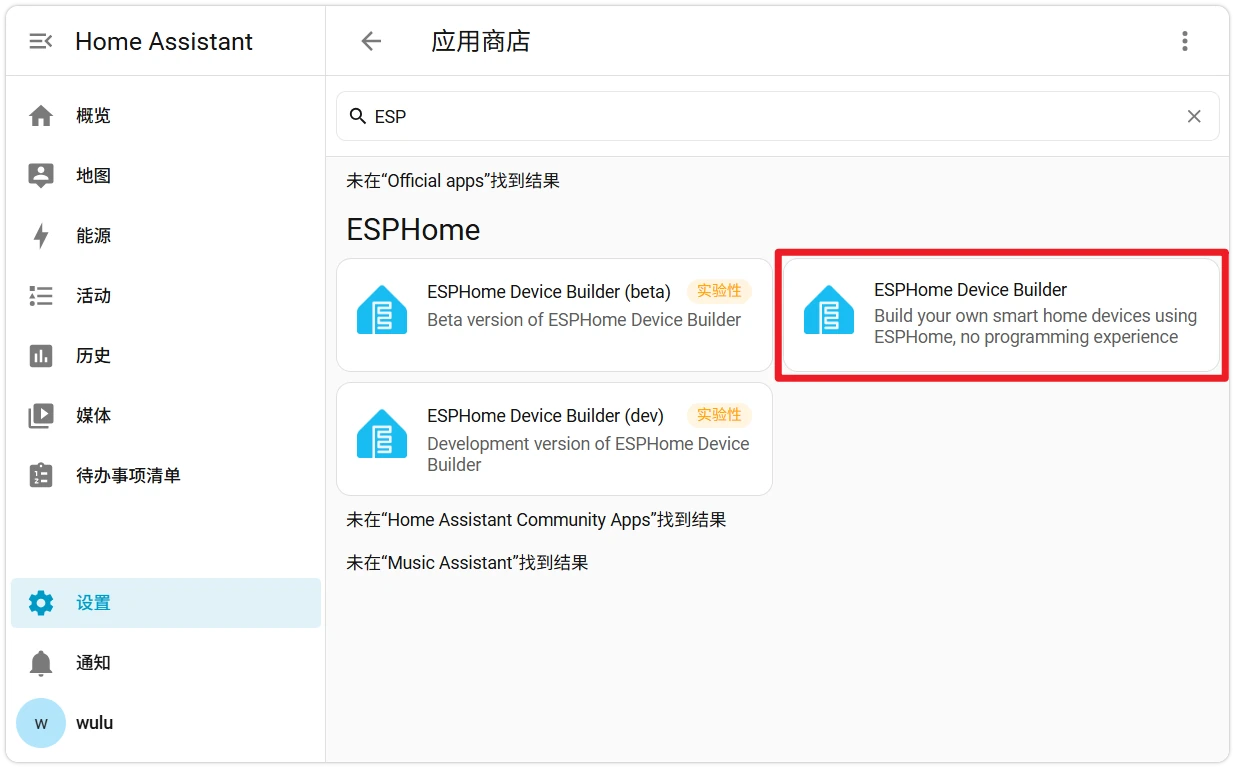Click the ESPHome section heading
The height and width of the screenshot is (768, 1235).
[x=413, y=230]
